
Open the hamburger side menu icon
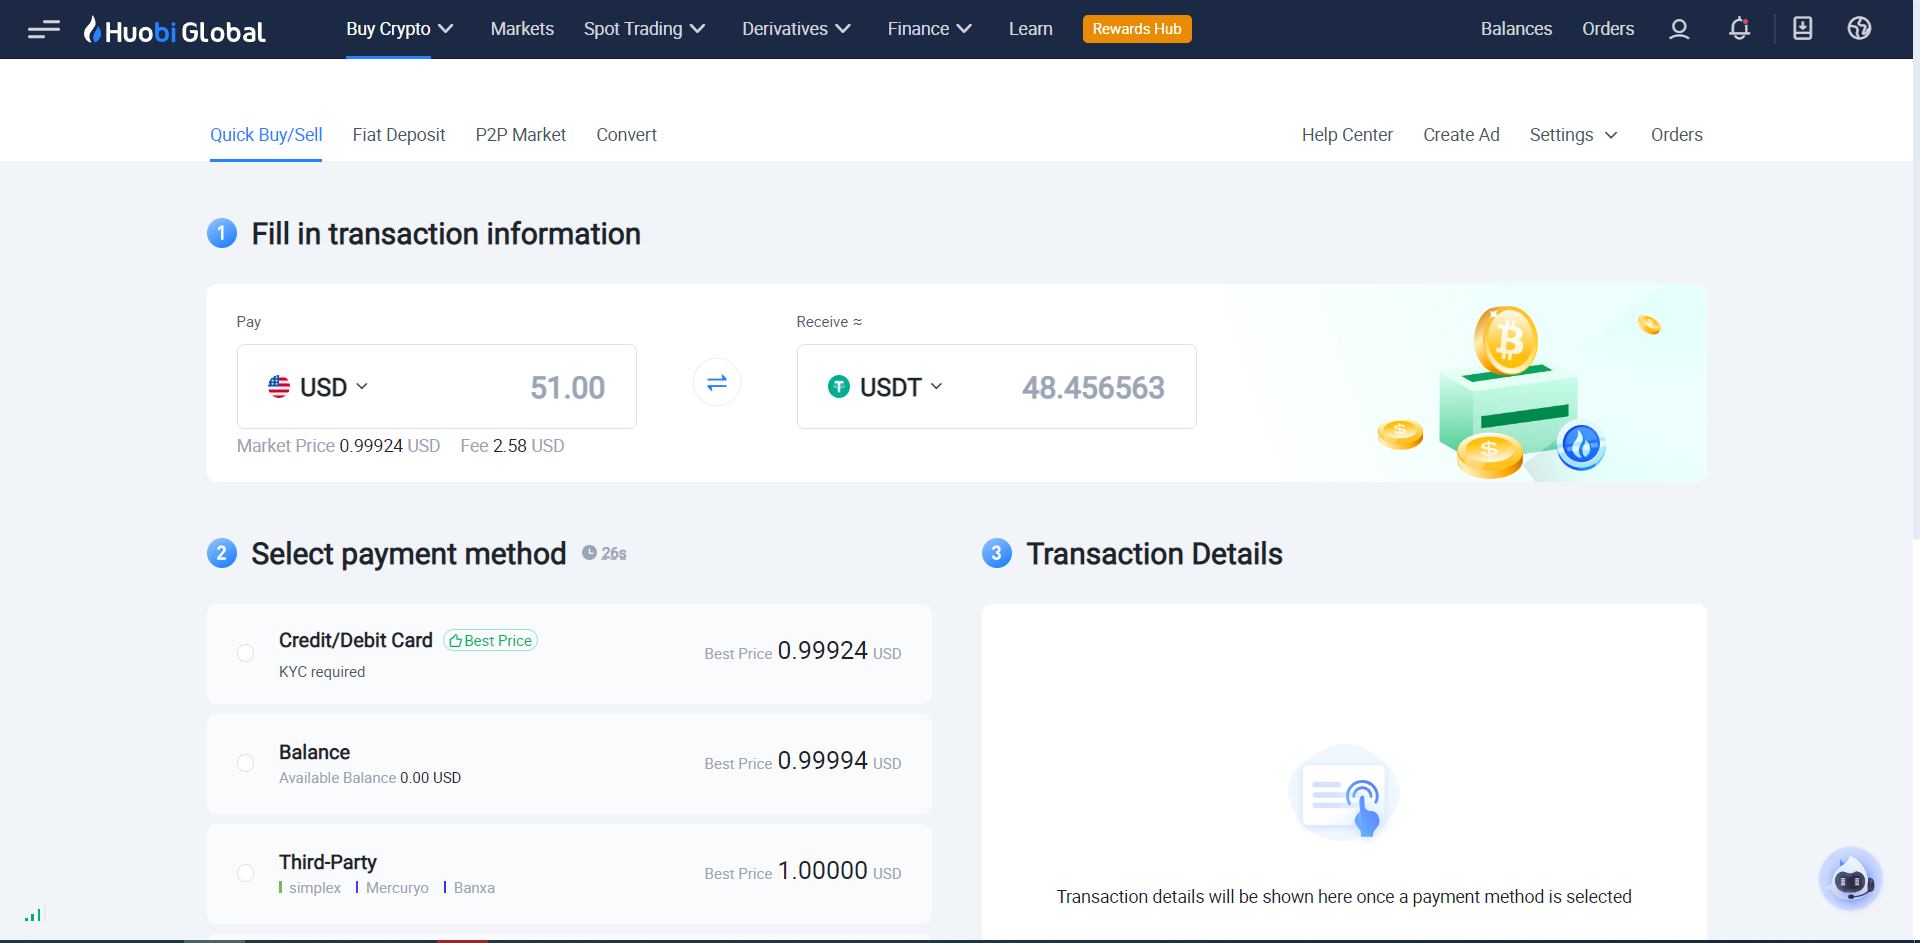pyautogui.click(x=44, y=29)
